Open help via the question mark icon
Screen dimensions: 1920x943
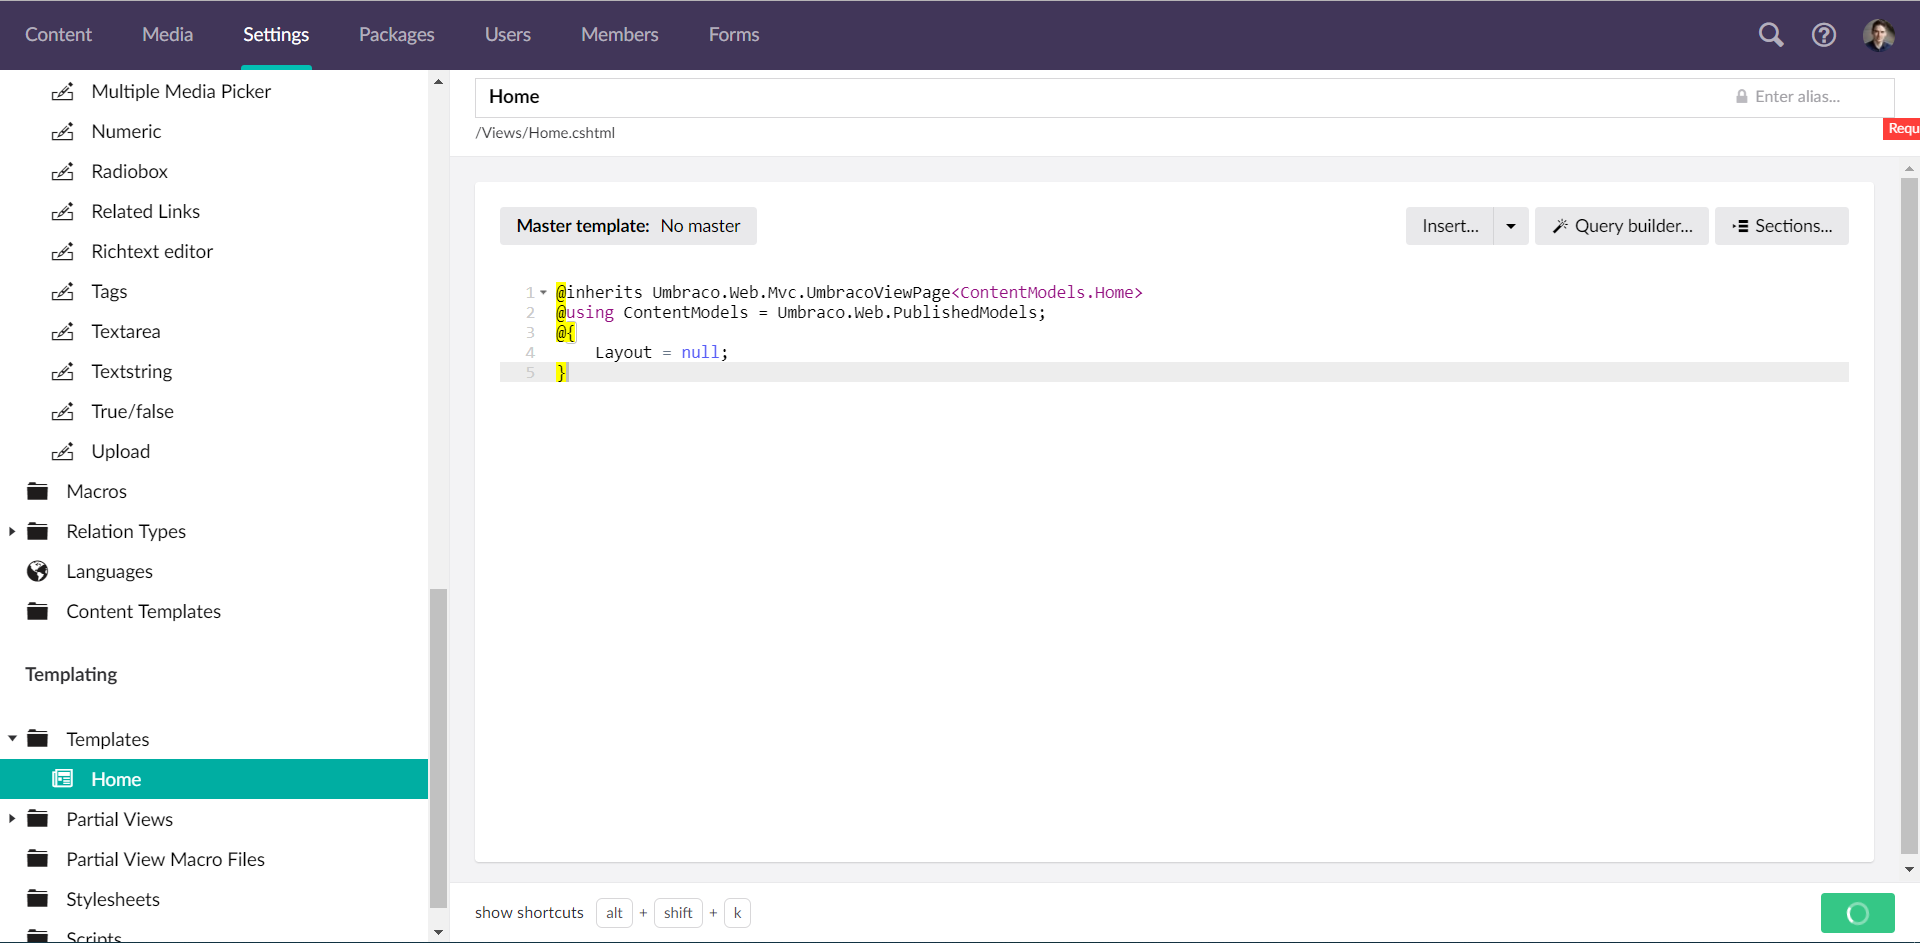tap(1824, 34)
